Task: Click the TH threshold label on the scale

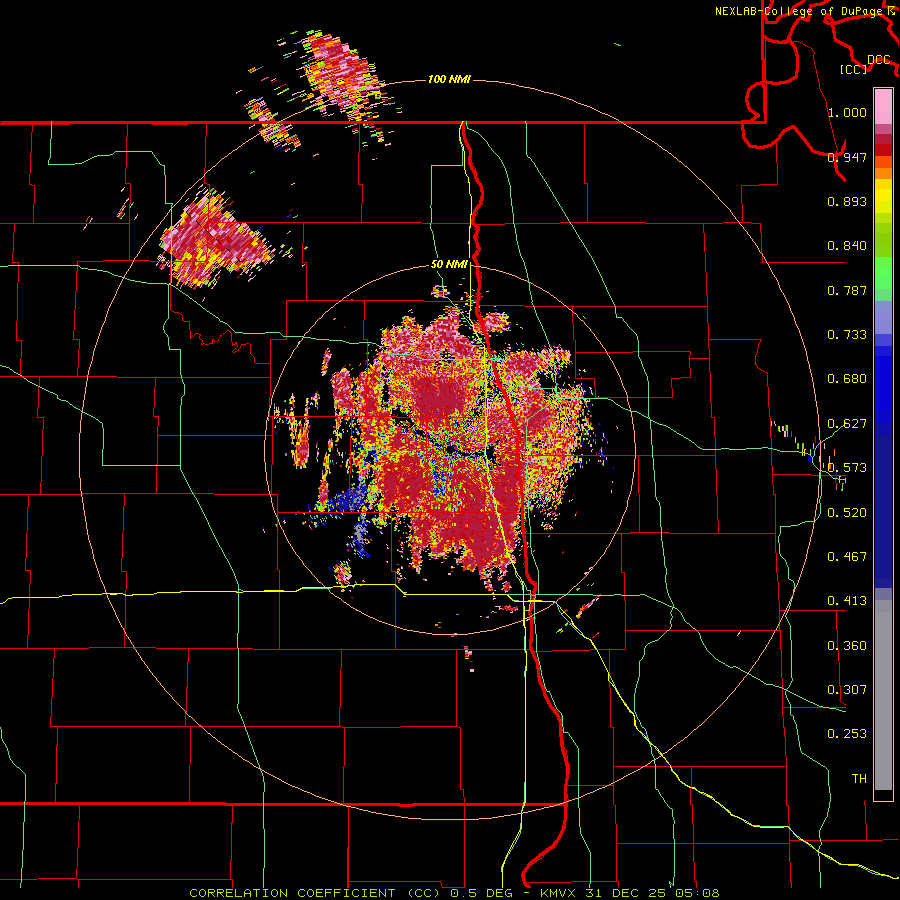Action: tap(859, 779)
